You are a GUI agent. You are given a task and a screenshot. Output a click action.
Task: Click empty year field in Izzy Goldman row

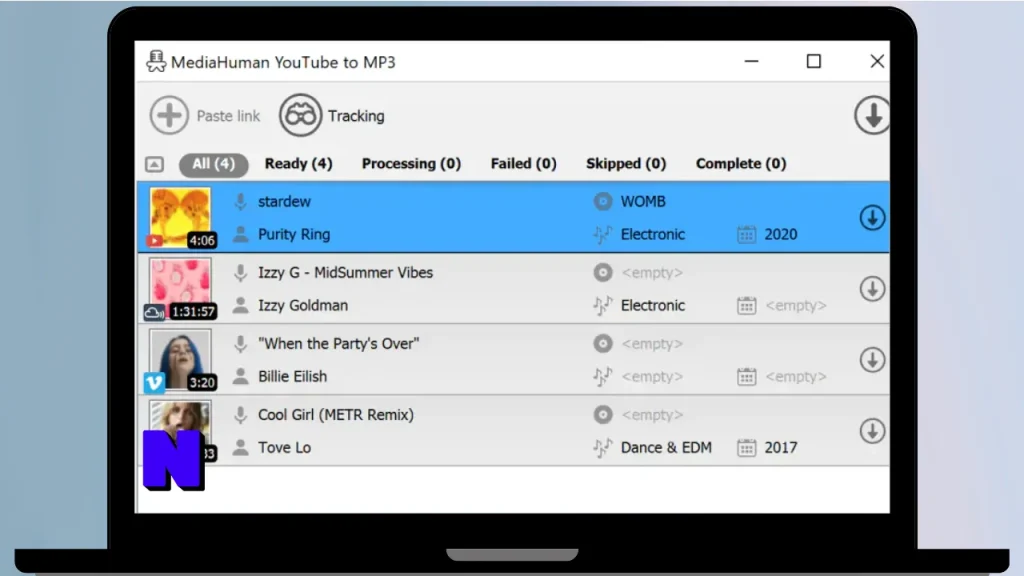[x=796, y=306]
